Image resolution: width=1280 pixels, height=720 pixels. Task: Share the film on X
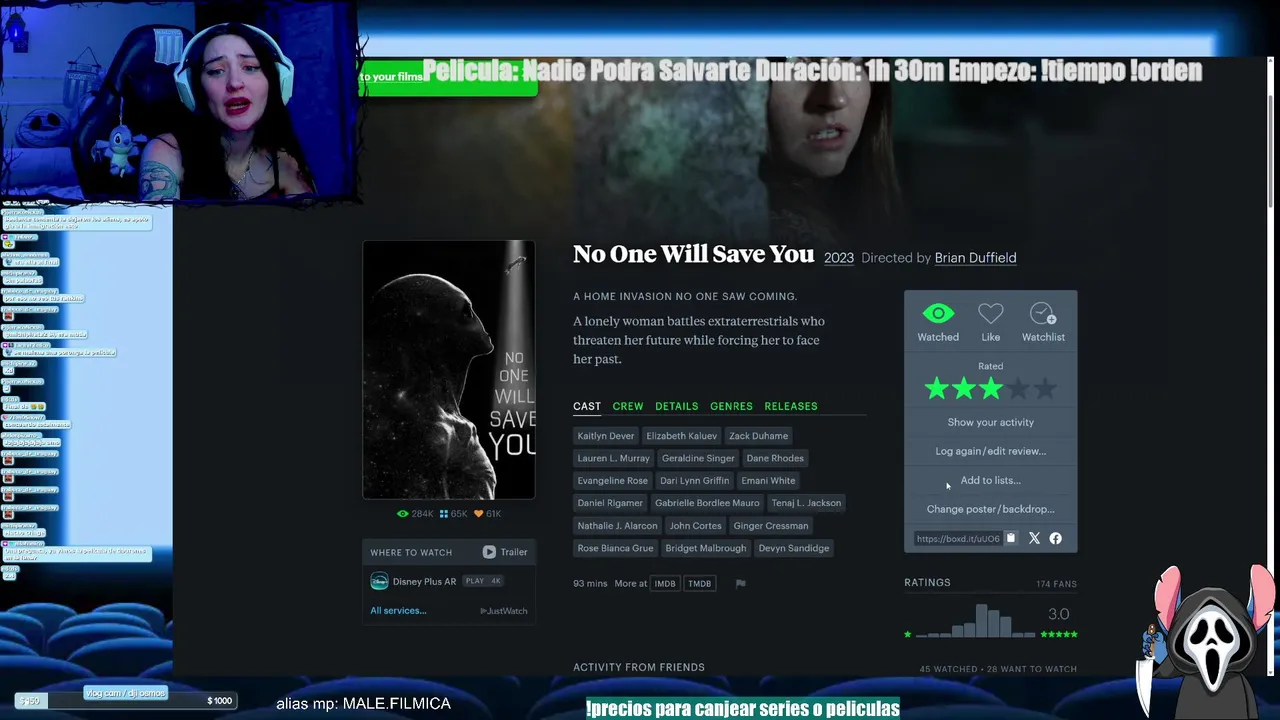(1034, 538)
